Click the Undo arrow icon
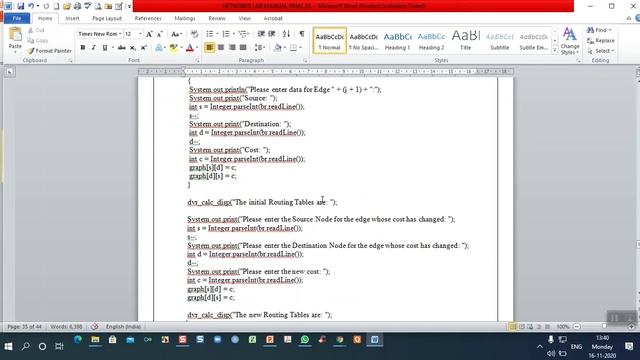 (31, 6)
